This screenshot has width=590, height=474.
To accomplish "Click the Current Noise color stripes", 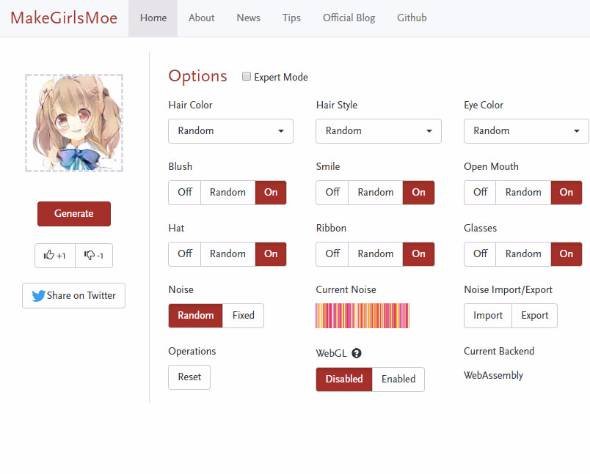I will click(x=362, y=315).
